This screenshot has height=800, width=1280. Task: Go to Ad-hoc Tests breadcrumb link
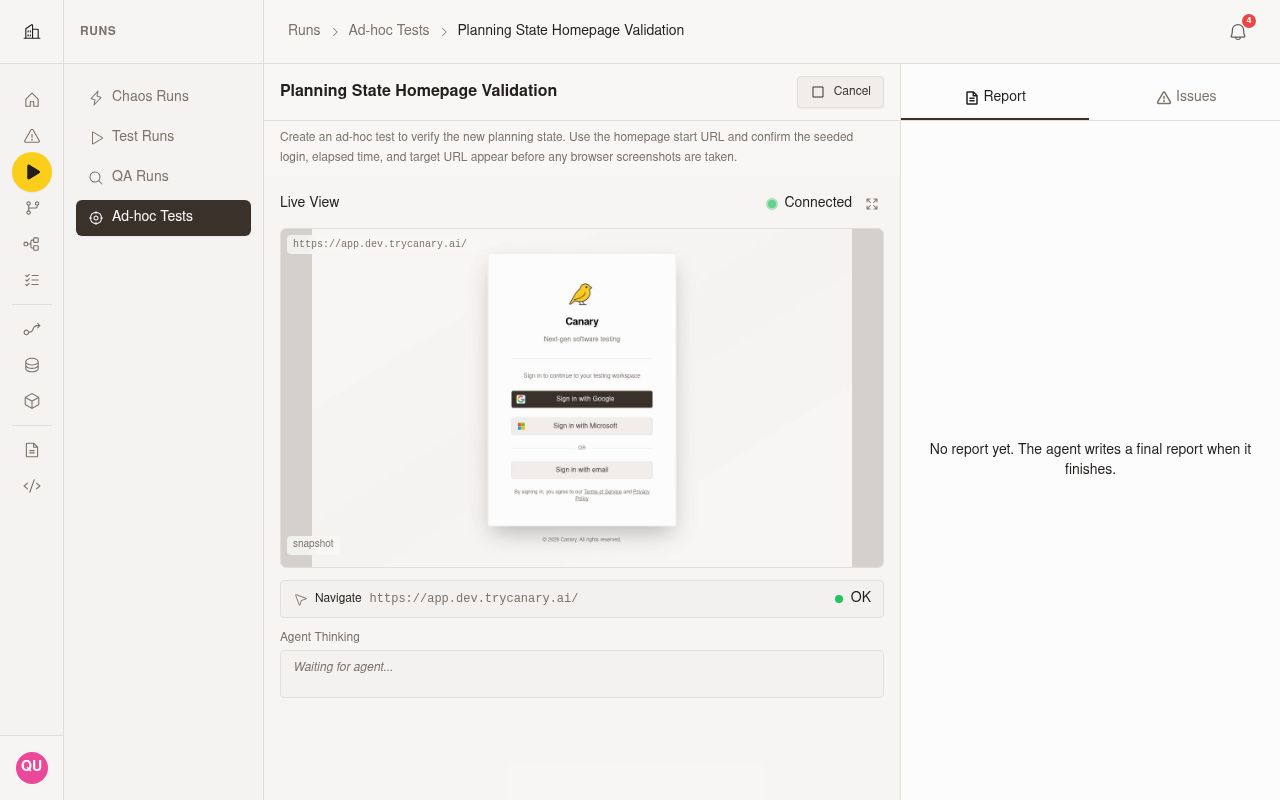(389, 30)
